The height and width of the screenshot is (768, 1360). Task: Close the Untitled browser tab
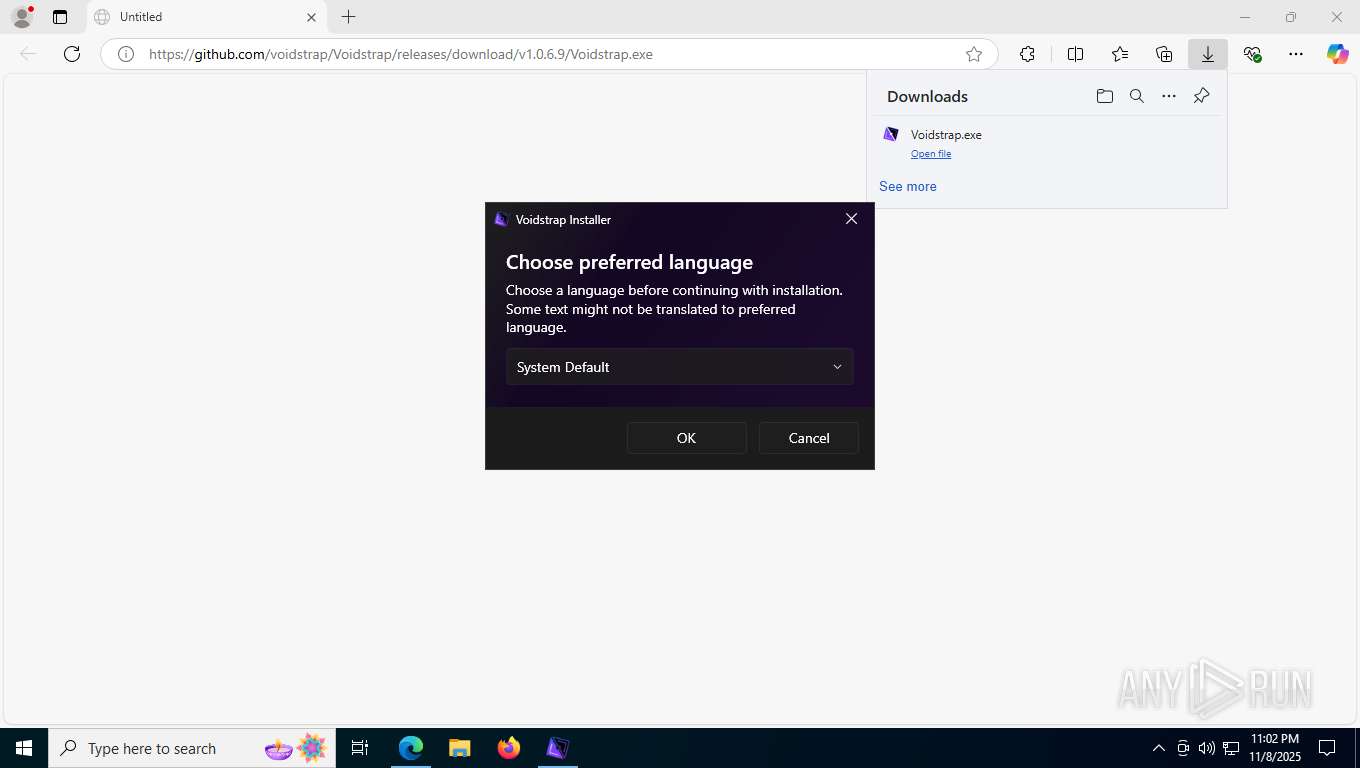pos(311,17)
